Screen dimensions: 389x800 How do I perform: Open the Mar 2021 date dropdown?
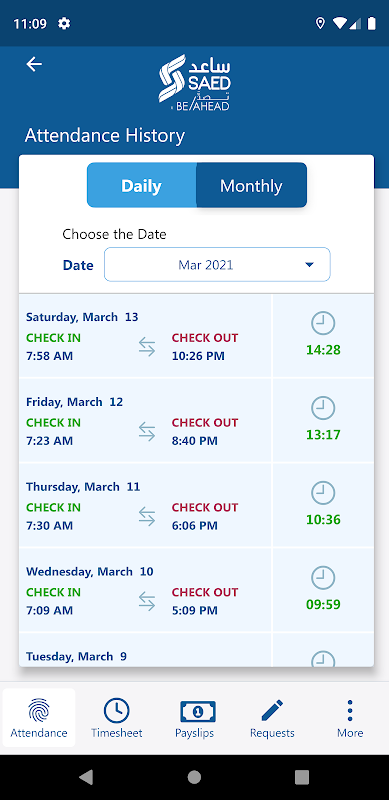click(x=217, y=264)
